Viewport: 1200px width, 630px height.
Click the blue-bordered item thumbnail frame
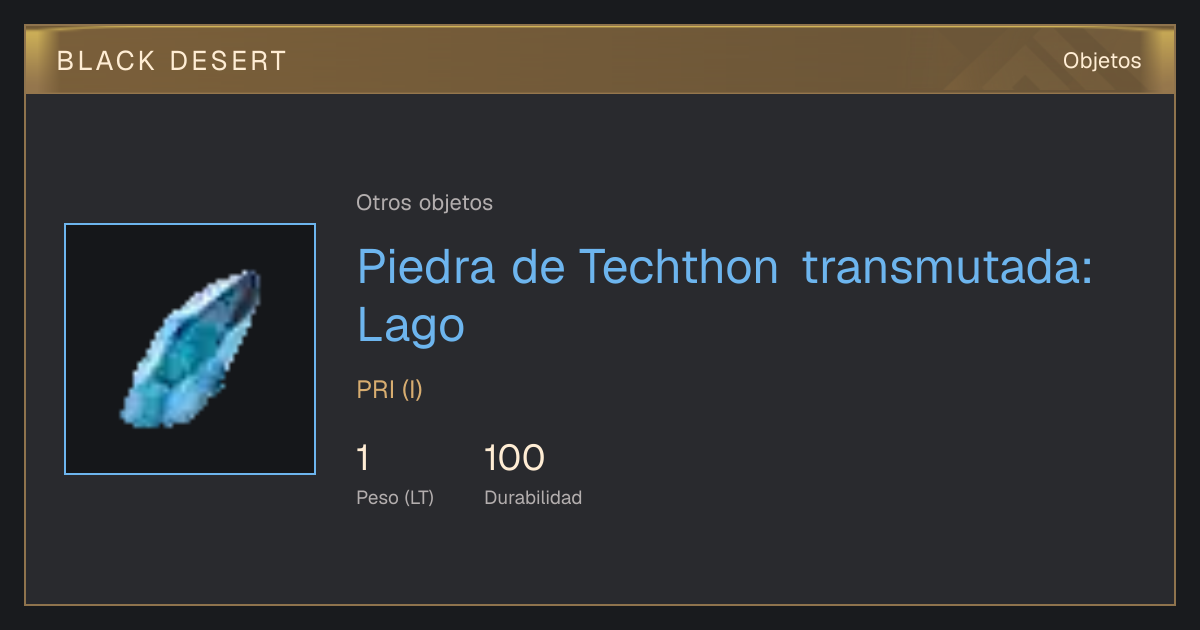pos(190,349)
